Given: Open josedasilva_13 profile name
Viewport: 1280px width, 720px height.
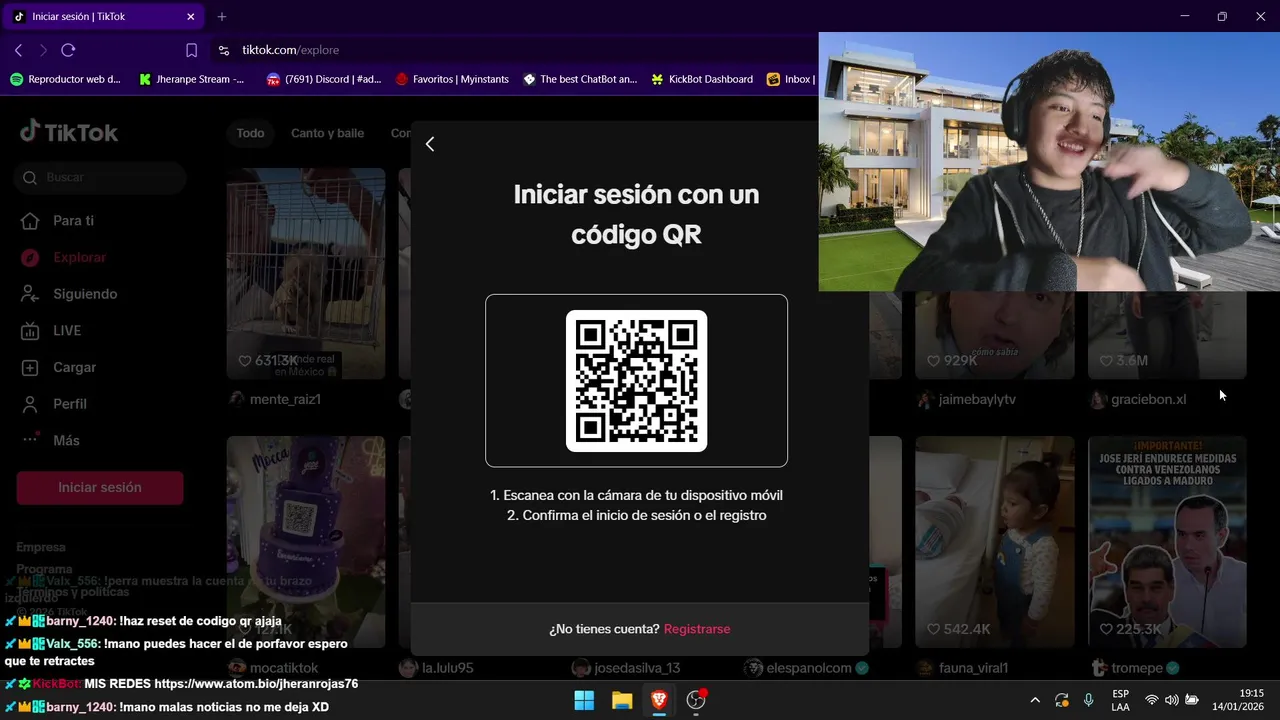Looking at the screenshot, I should click(x=637, y=668).
